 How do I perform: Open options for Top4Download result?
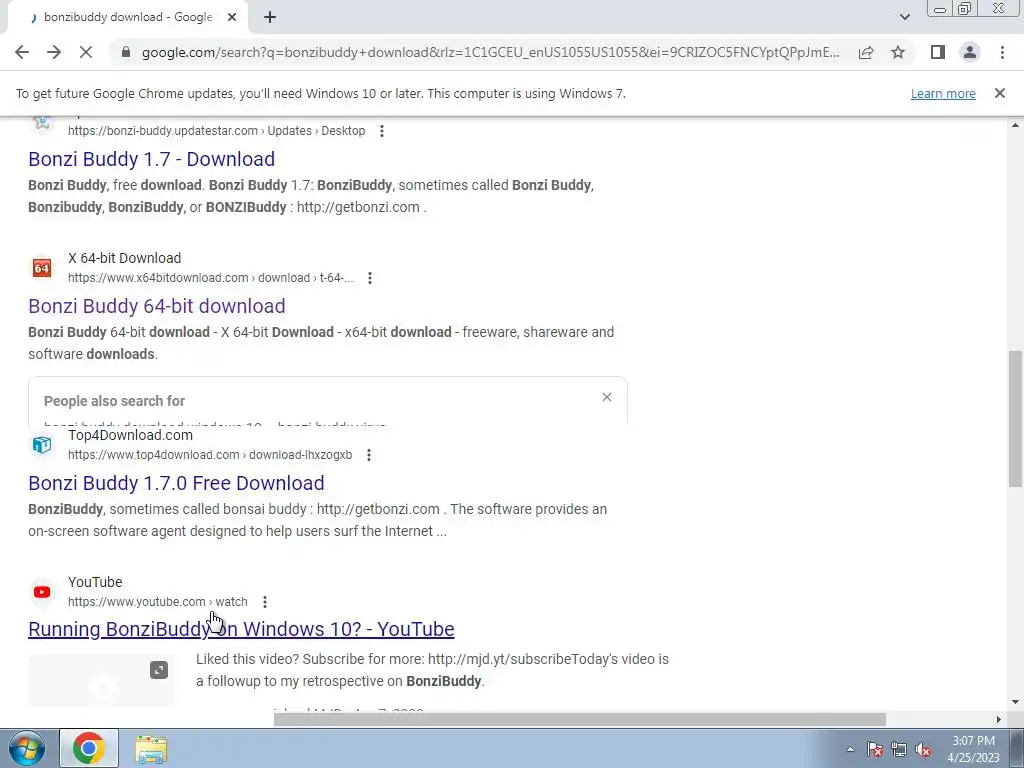pos(369,455)
